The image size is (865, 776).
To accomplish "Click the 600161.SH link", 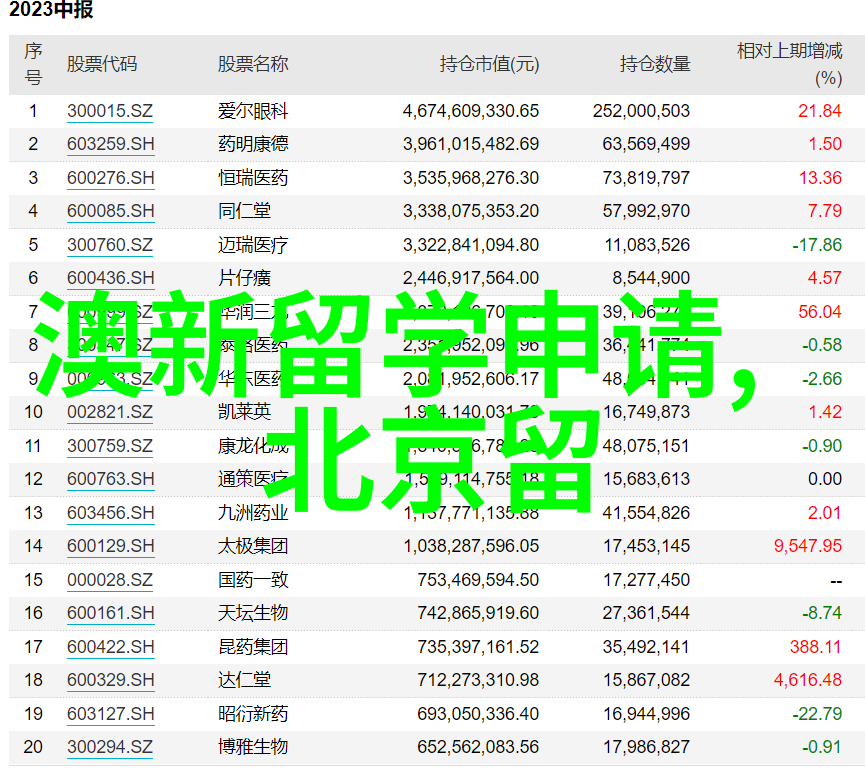I will point(111,613).
